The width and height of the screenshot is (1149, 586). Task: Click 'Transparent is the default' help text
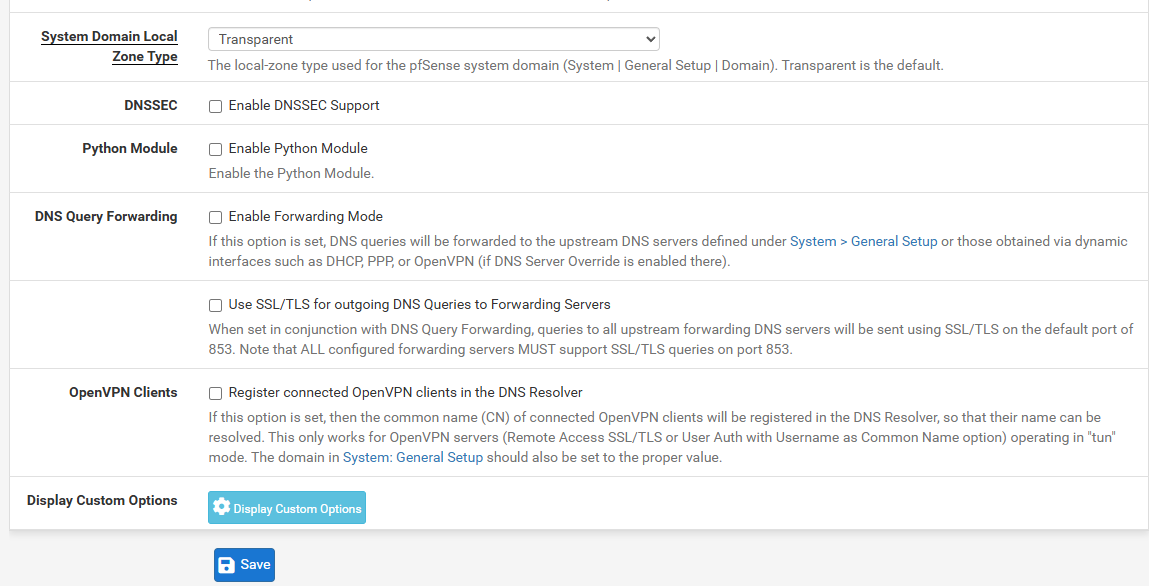coord(862,65)
